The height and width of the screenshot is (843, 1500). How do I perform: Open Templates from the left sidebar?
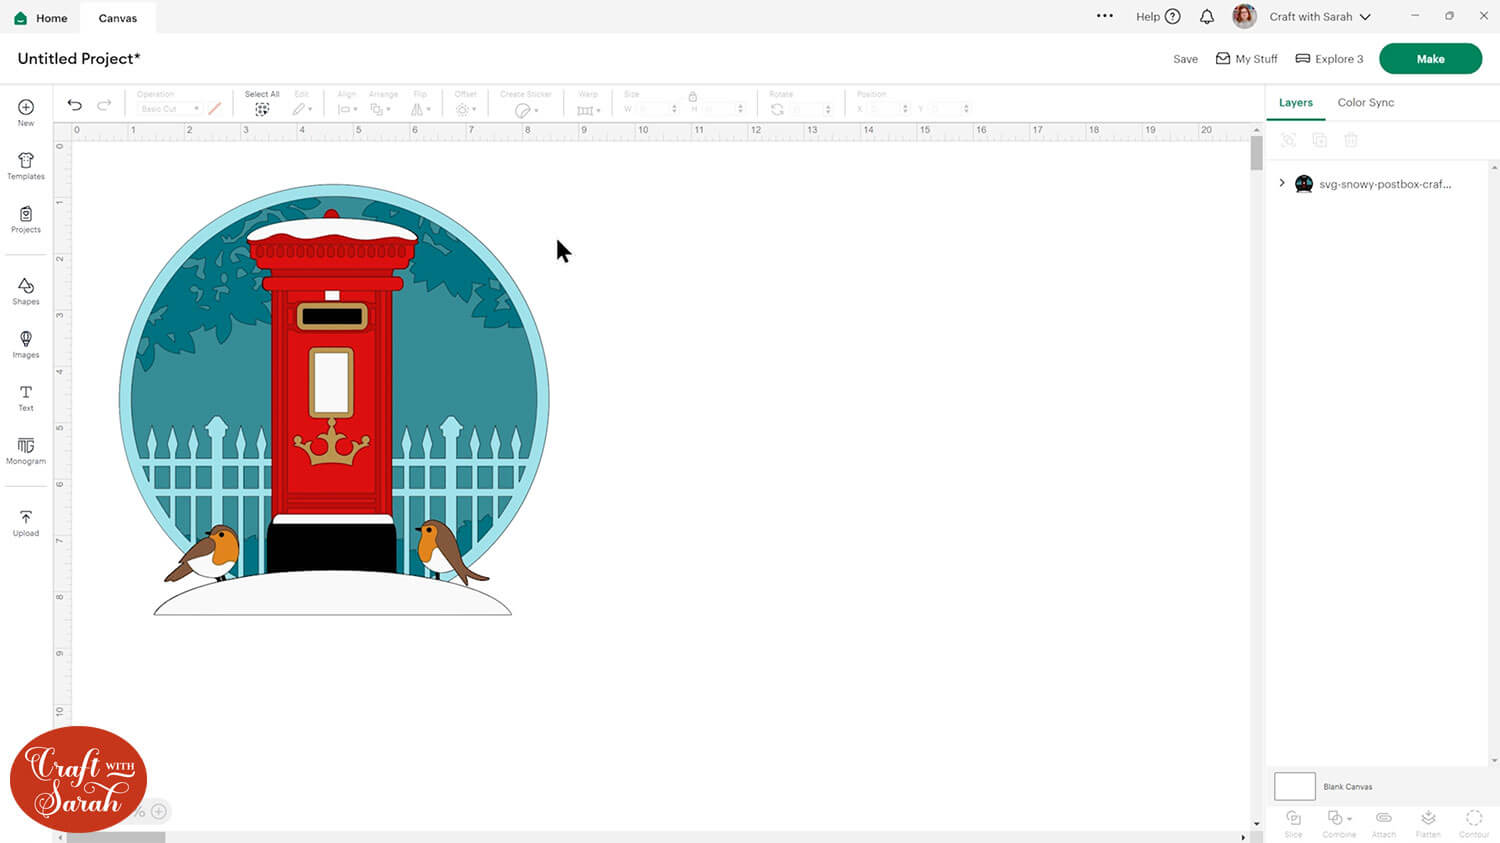pyautogui.click(x=26, y=166)
